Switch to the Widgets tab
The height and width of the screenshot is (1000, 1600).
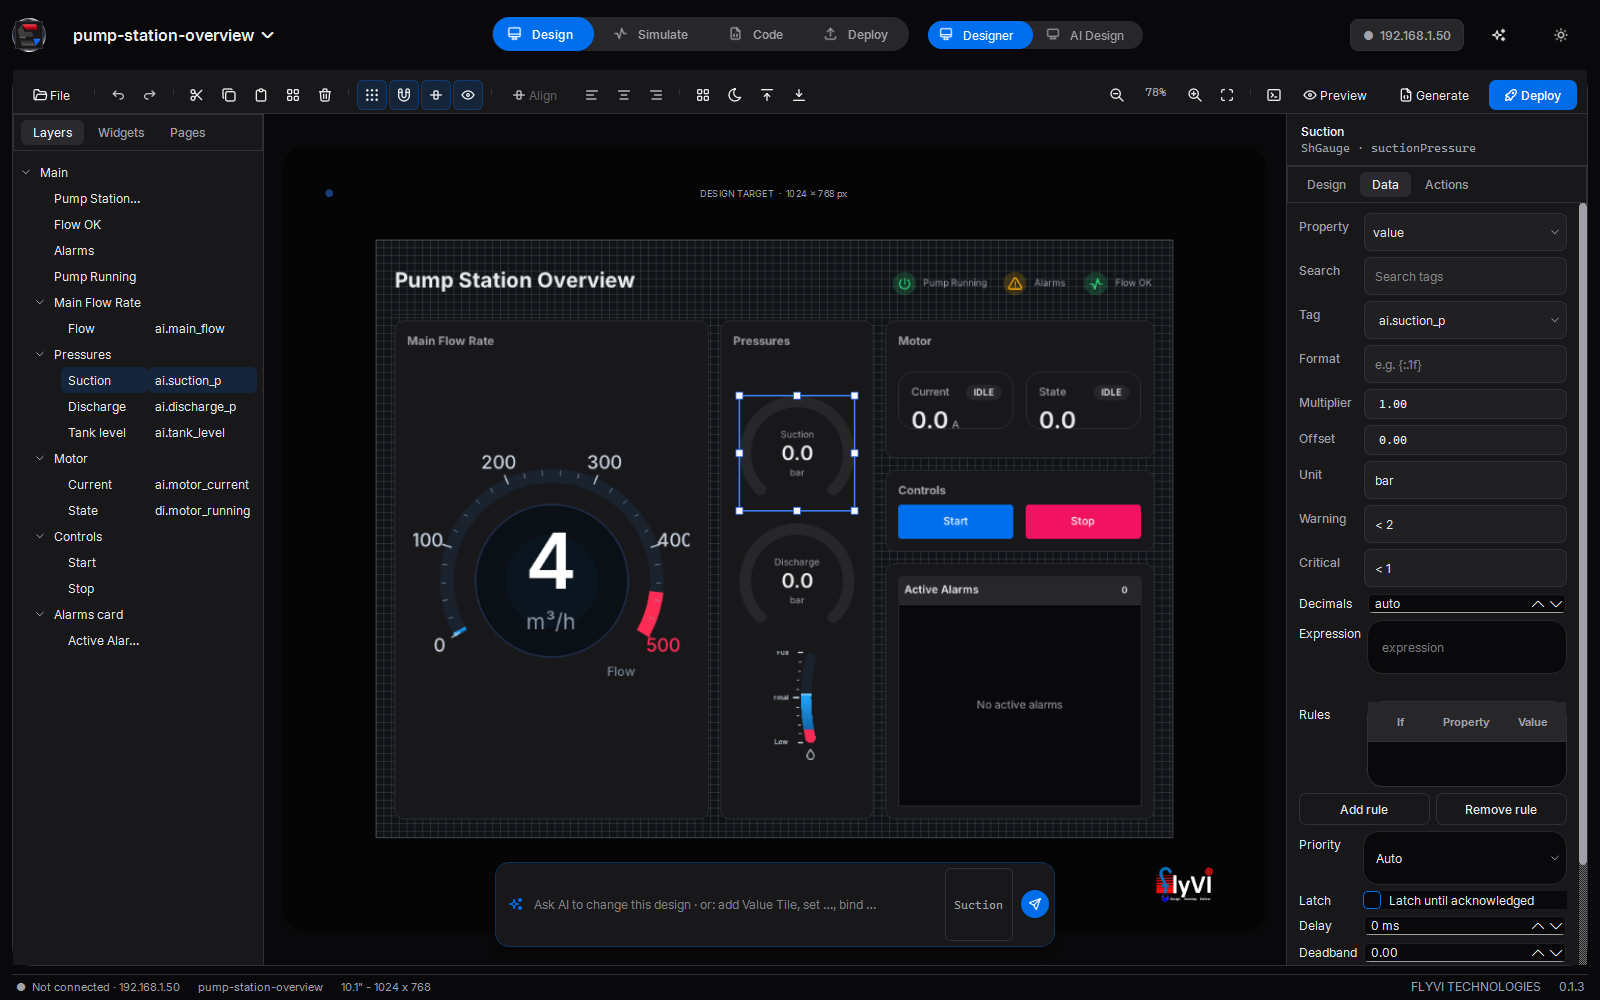pos(121,132)
